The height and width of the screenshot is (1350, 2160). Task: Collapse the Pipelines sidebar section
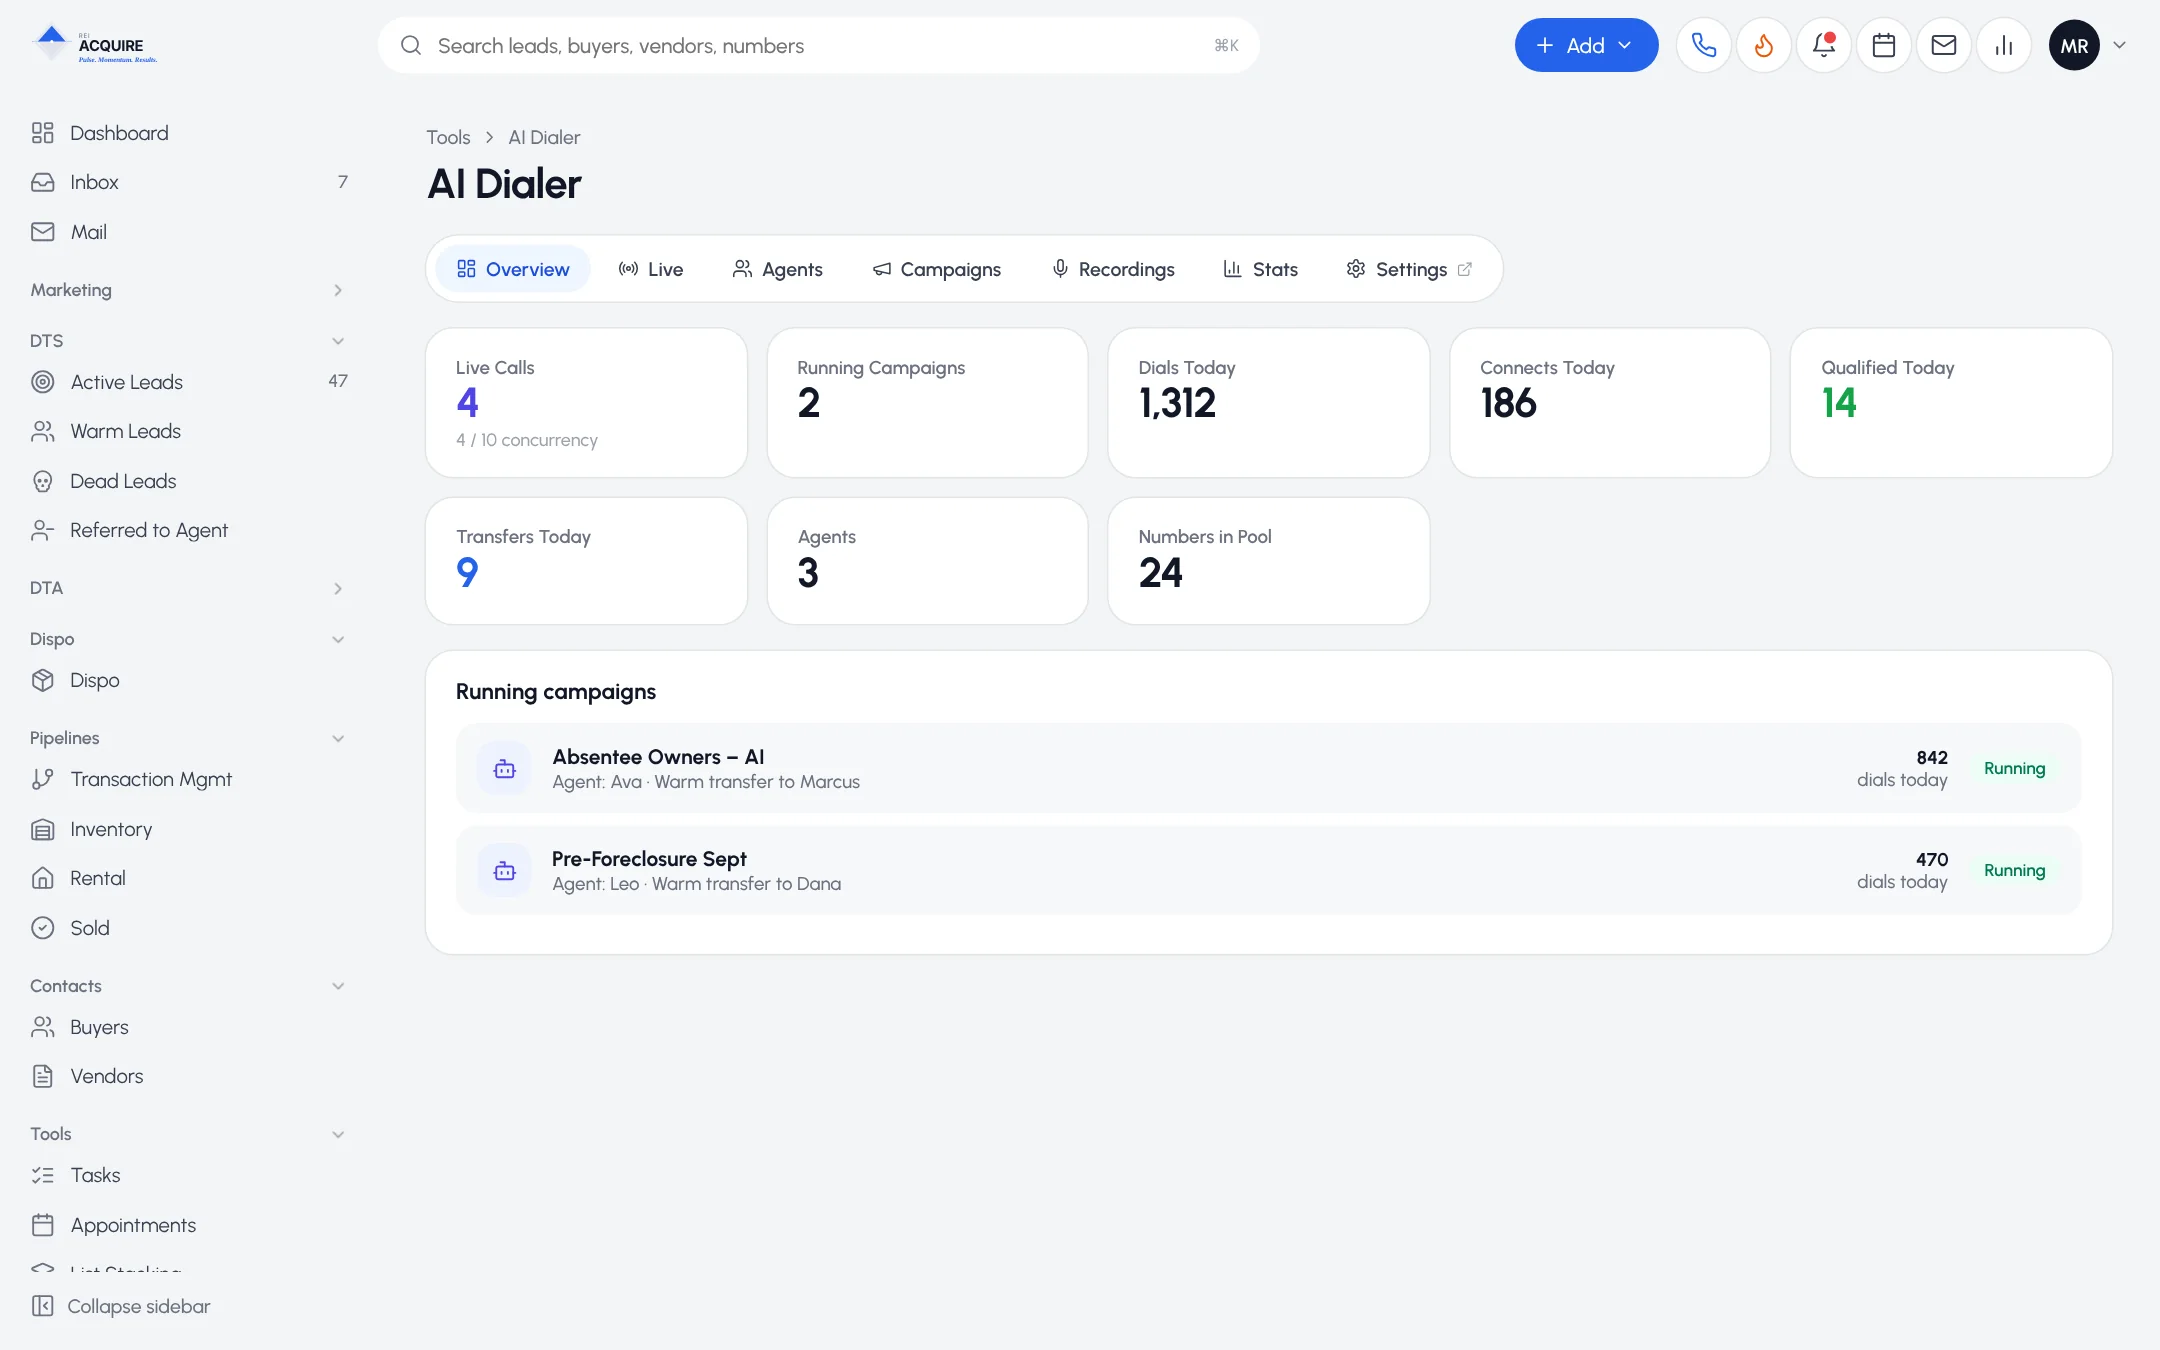point(187,738)
